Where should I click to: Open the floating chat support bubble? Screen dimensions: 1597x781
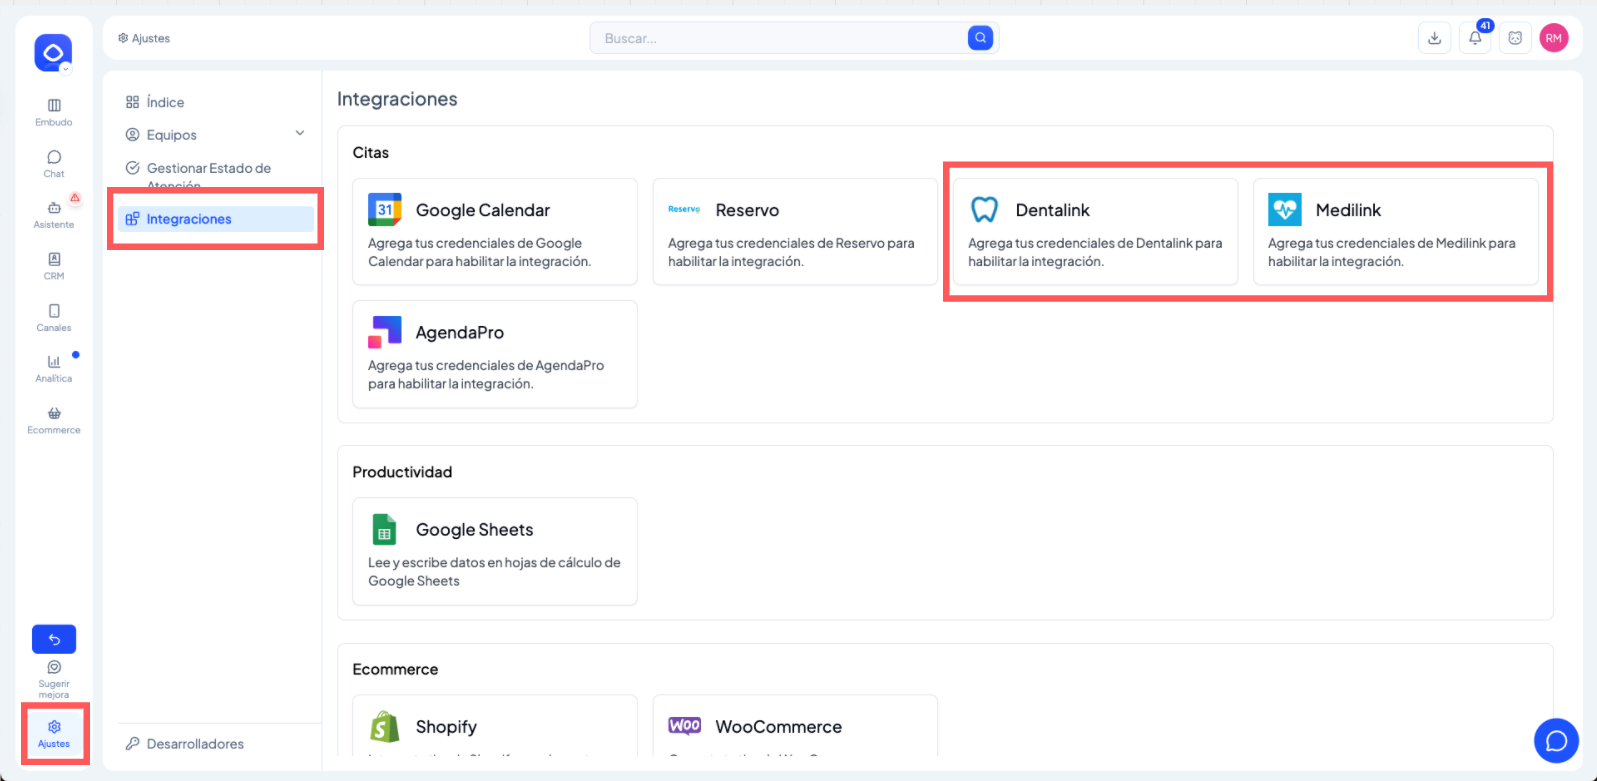click(x=1556, y=741)
